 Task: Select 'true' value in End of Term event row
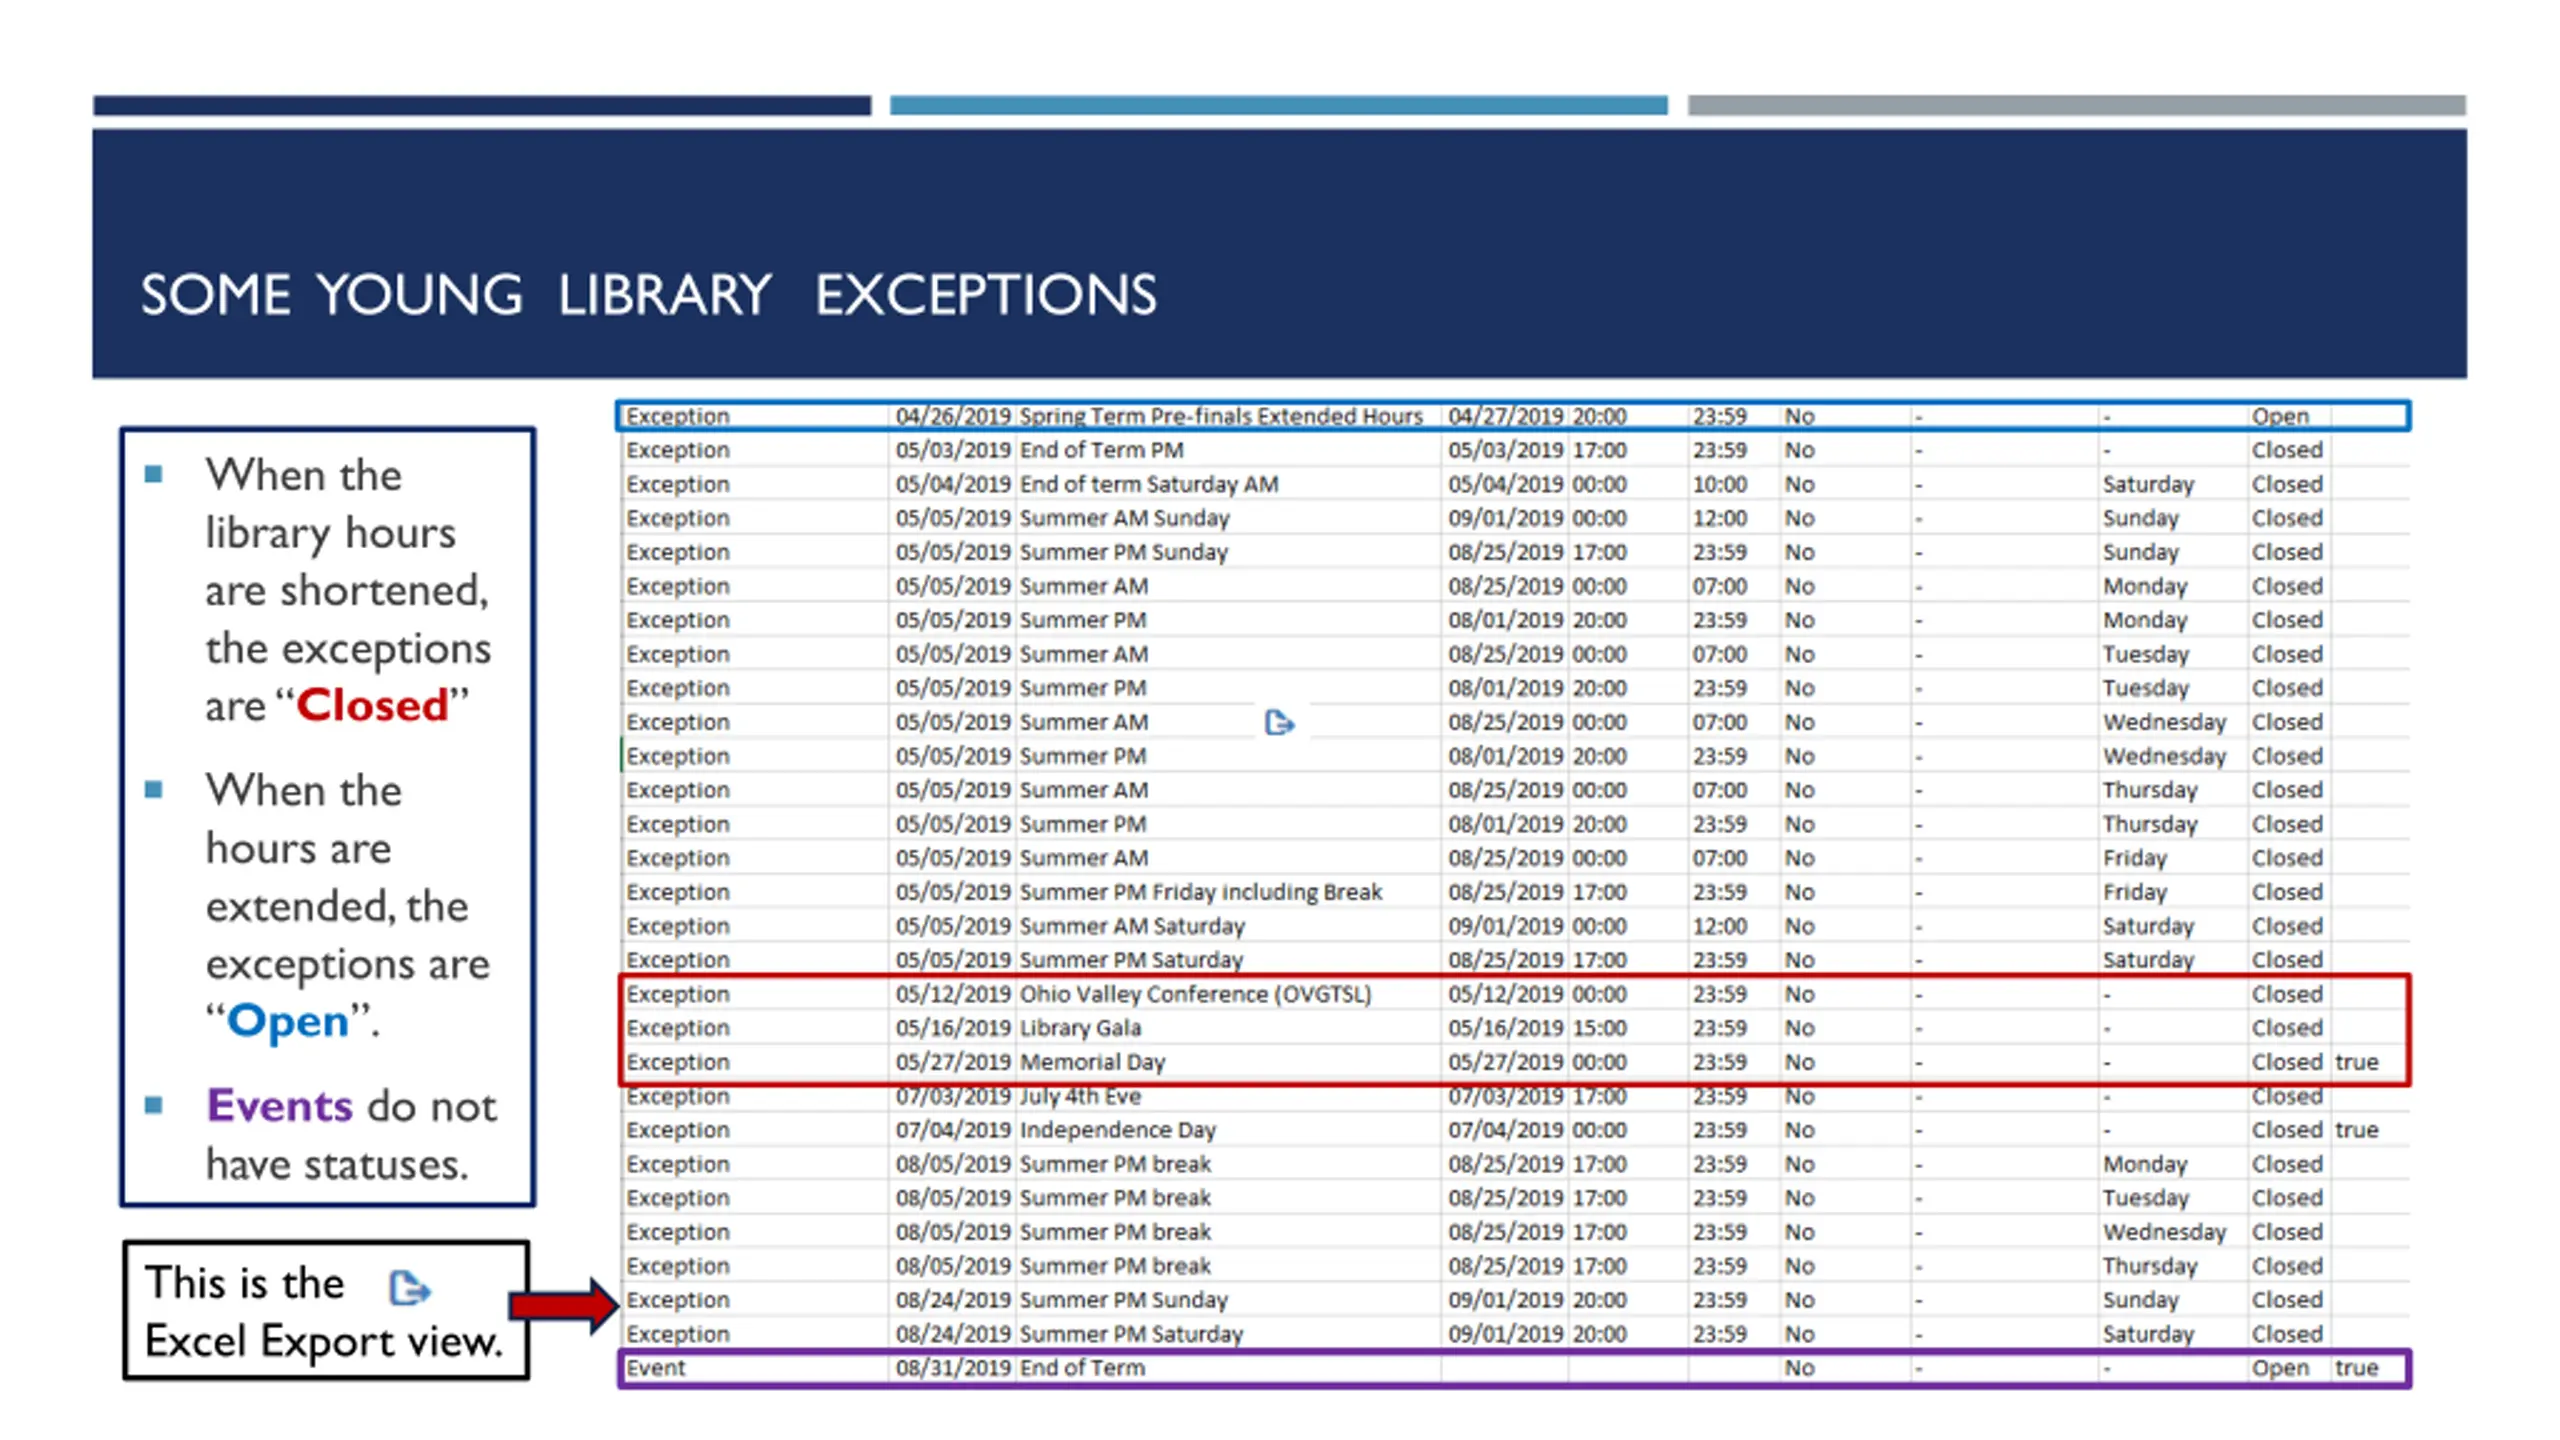click(x=2356, y=1368)
